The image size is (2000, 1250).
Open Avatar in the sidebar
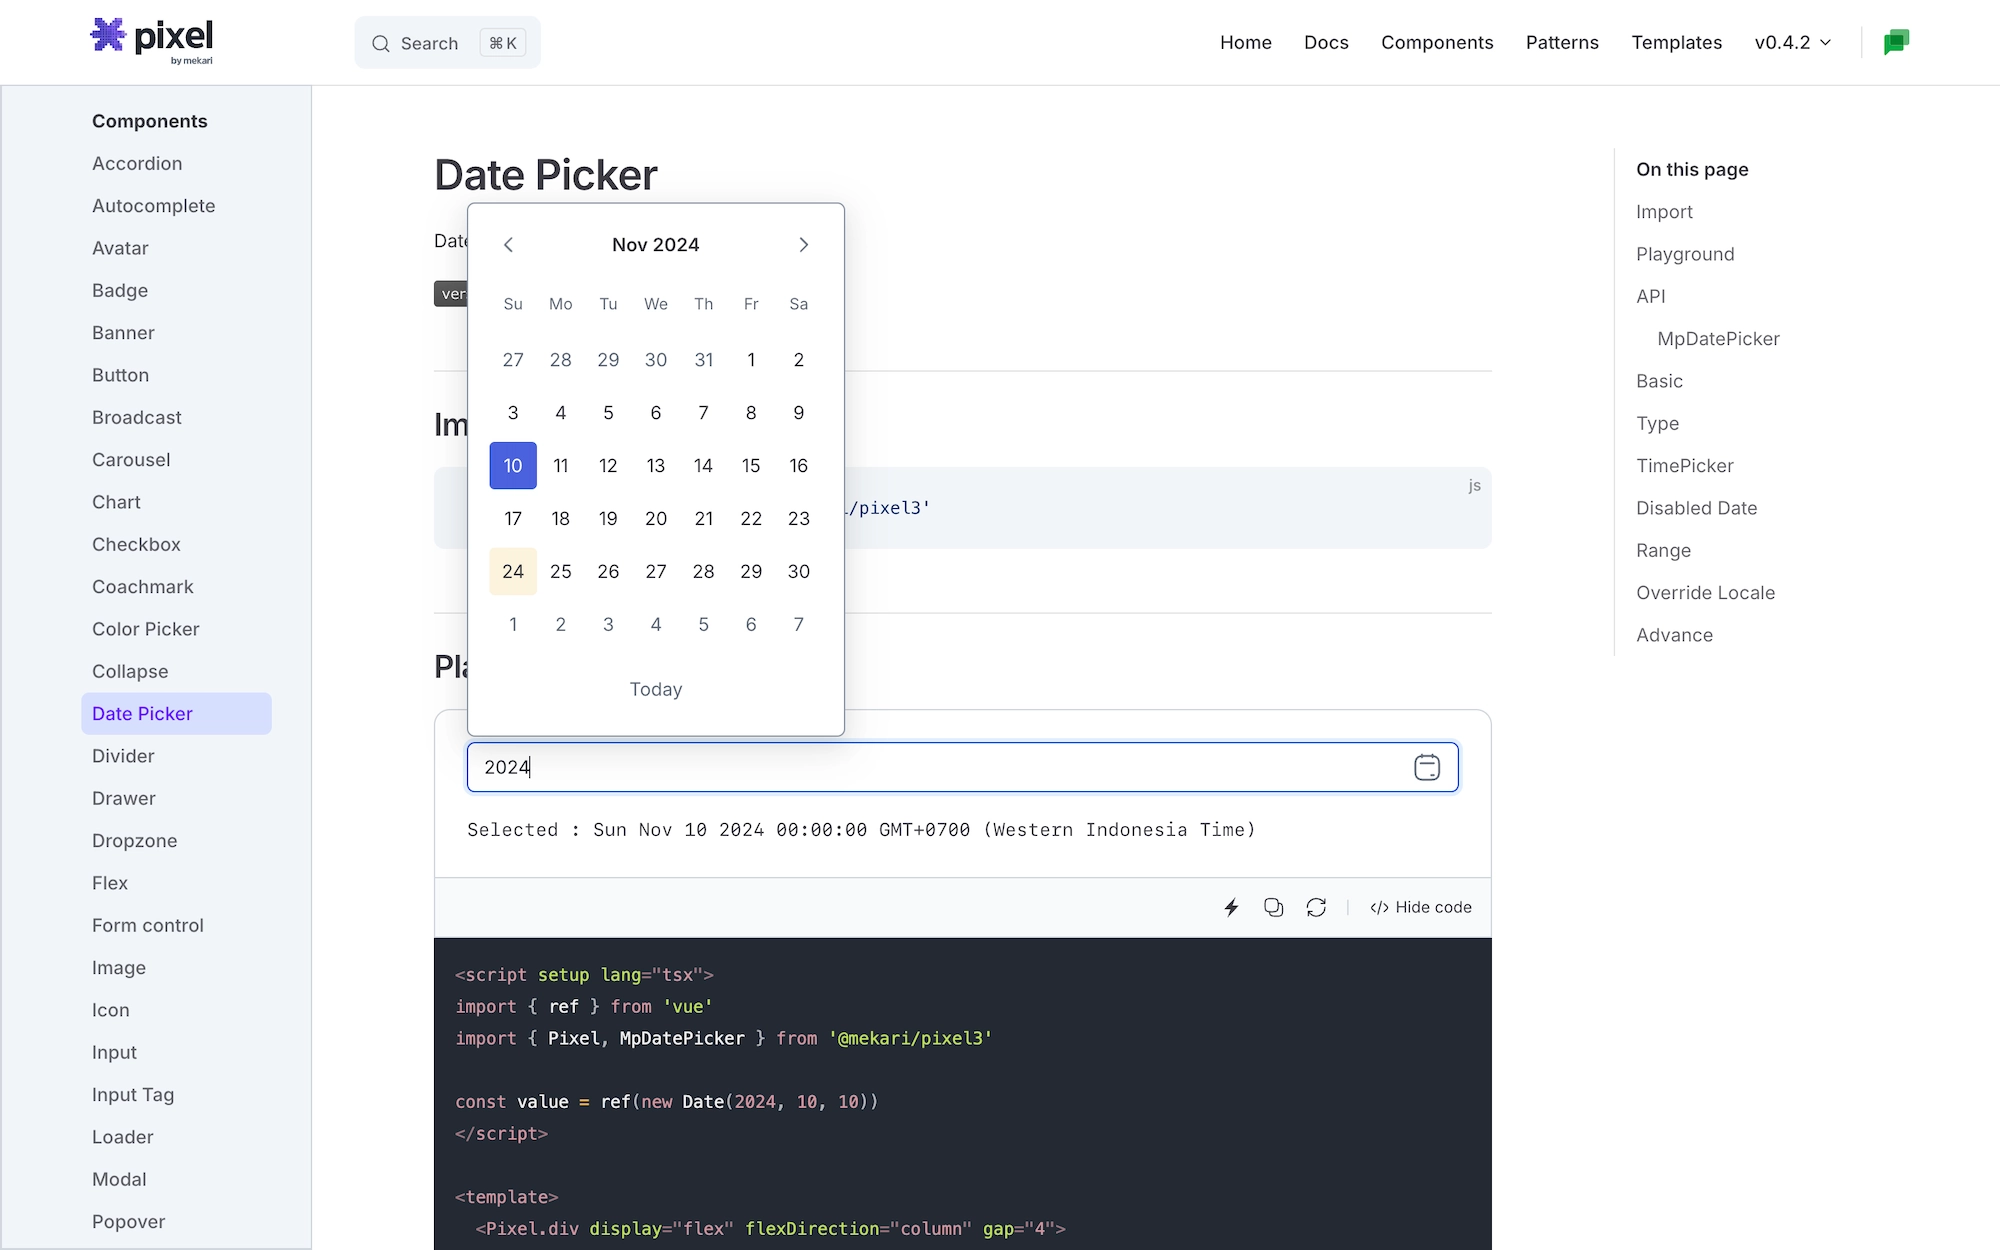pos(120,248)
